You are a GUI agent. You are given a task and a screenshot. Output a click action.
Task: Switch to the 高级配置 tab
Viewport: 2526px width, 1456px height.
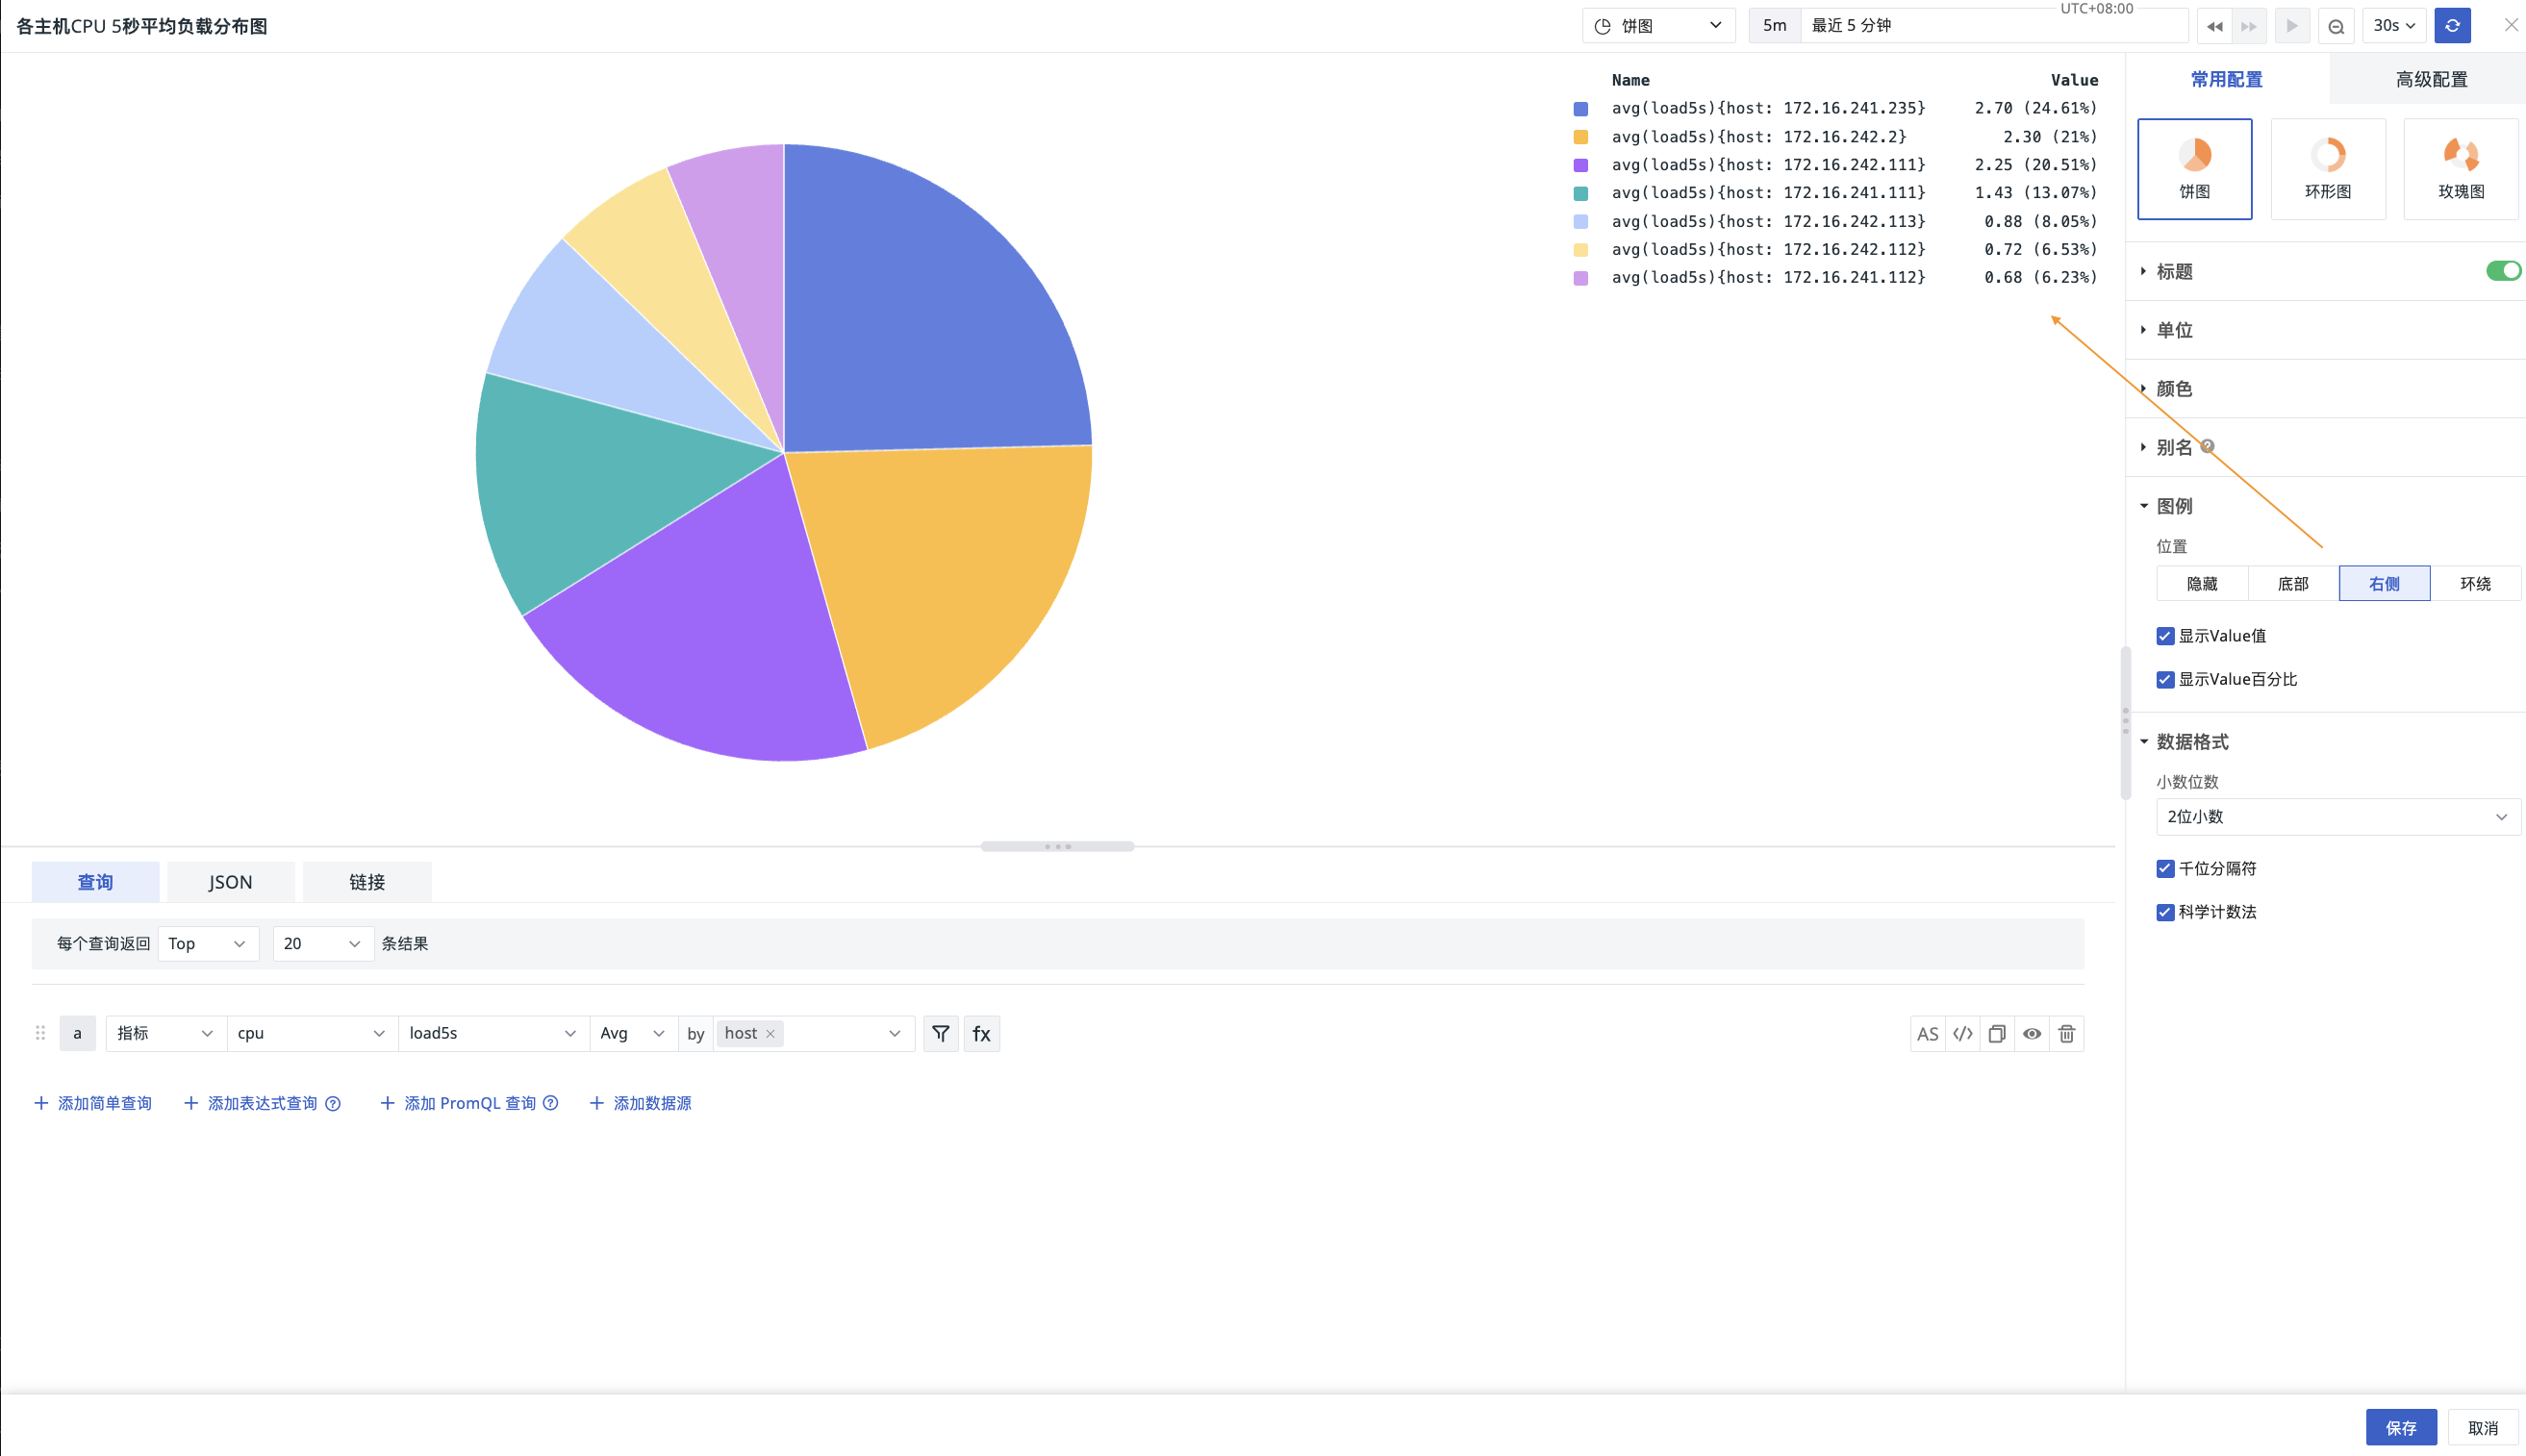(x=2430, y=79)
